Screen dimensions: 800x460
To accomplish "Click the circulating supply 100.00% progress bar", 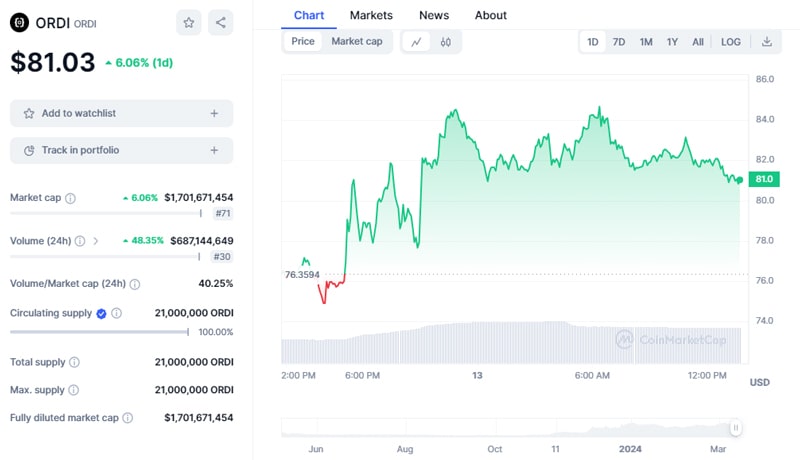I will coord(99,332).
